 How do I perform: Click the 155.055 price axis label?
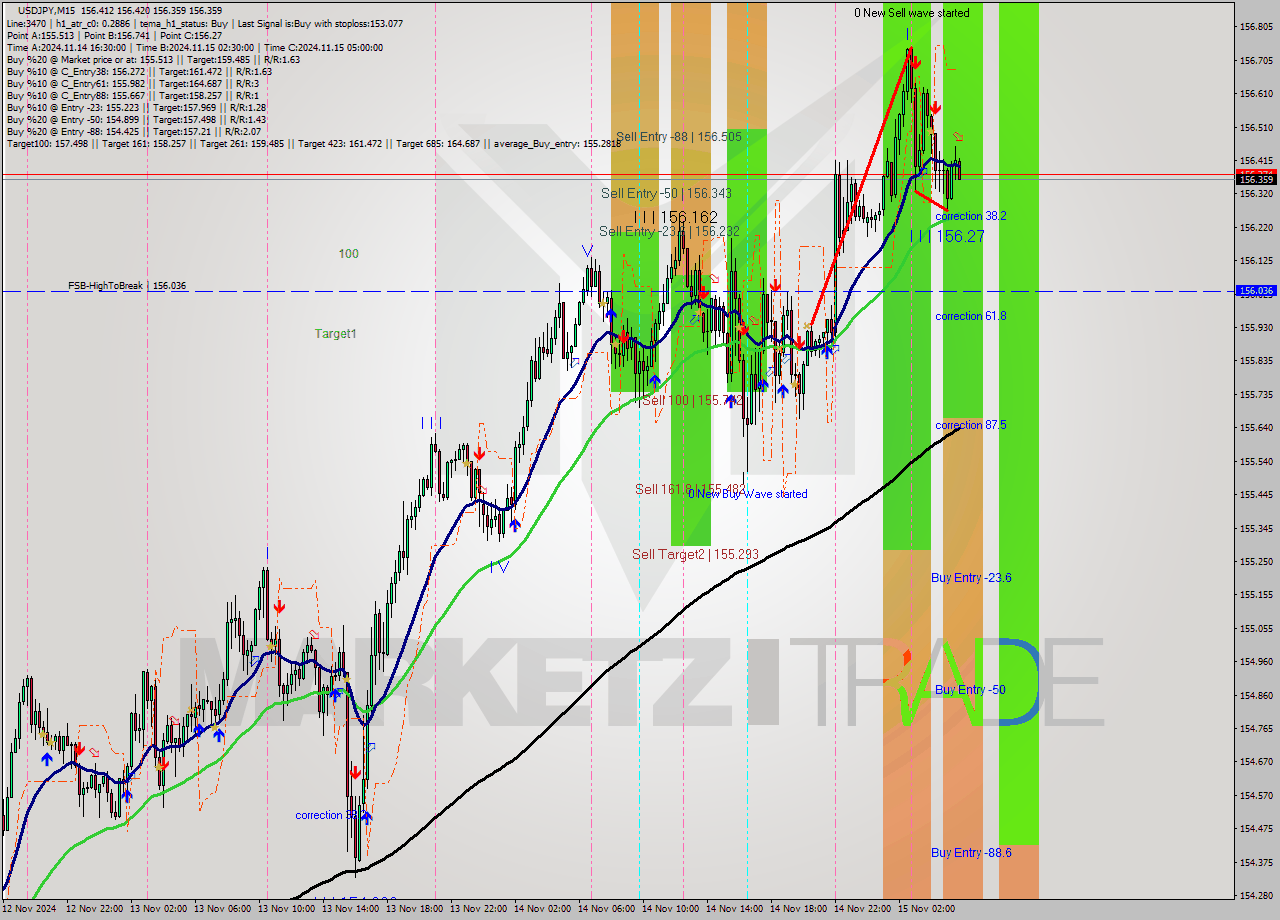[x=1257, y=628]
